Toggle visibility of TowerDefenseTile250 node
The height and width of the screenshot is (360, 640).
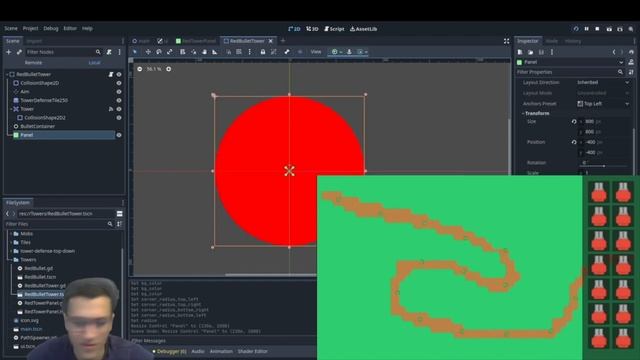[x=119, y=100]
